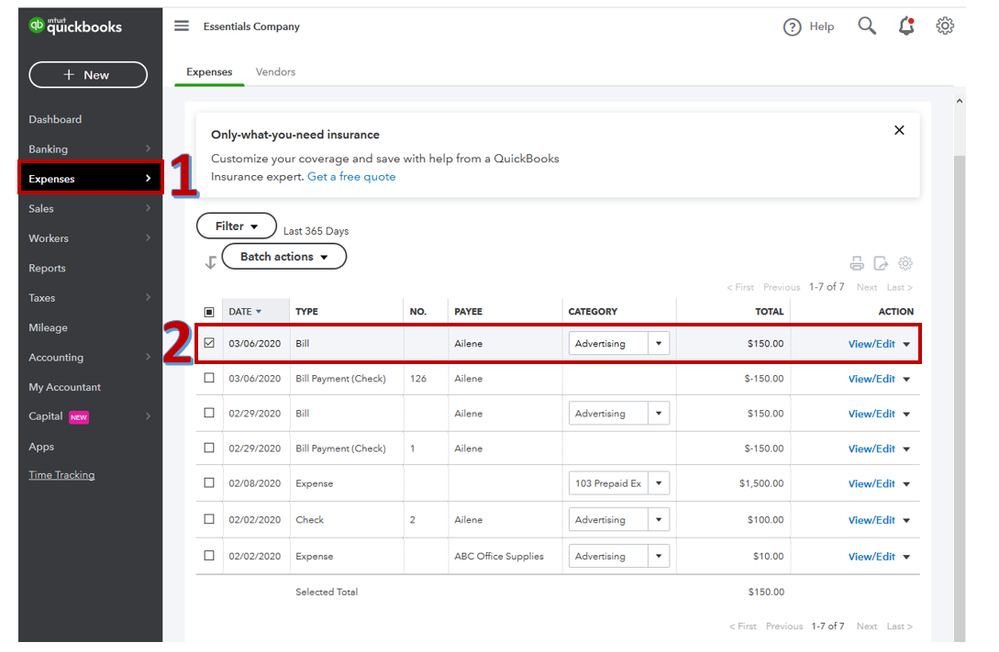Click the Selected Total label
This screenshot has height=652, width=999.
pyautogui.click(x=326, y=592)
